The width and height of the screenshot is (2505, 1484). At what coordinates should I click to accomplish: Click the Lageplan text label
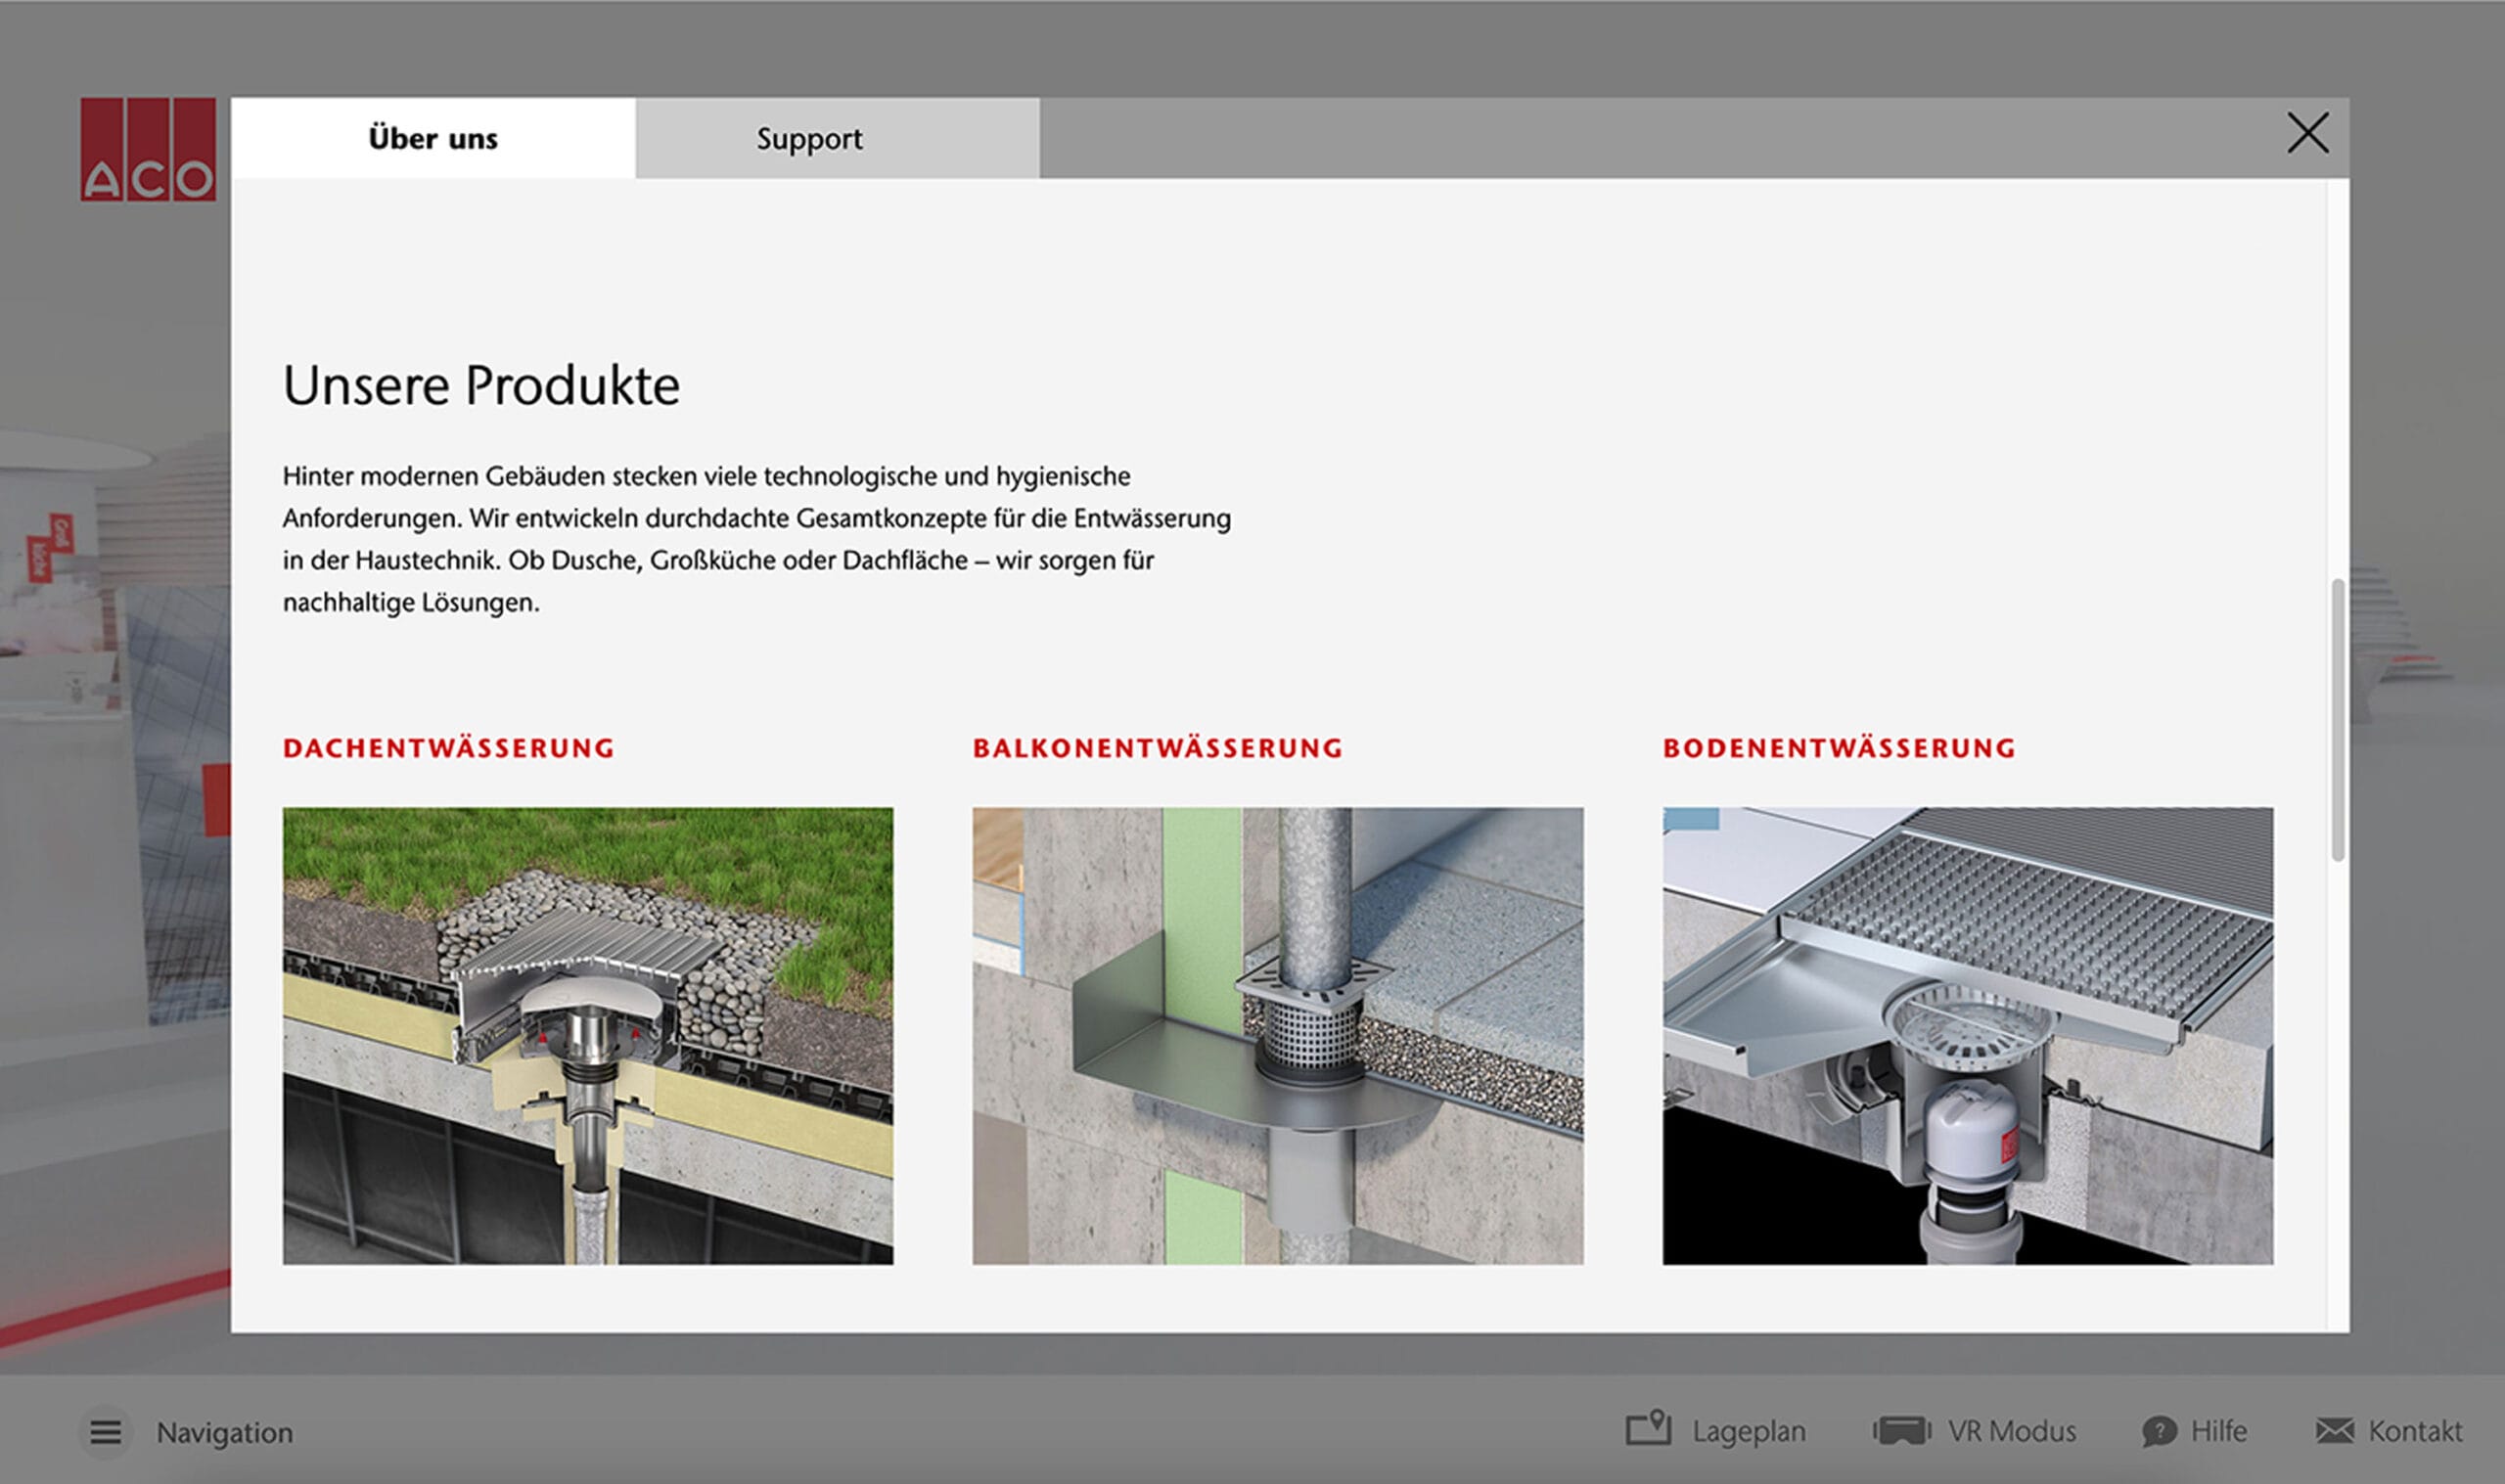pyautogui.click(x=1749, y=1431)
